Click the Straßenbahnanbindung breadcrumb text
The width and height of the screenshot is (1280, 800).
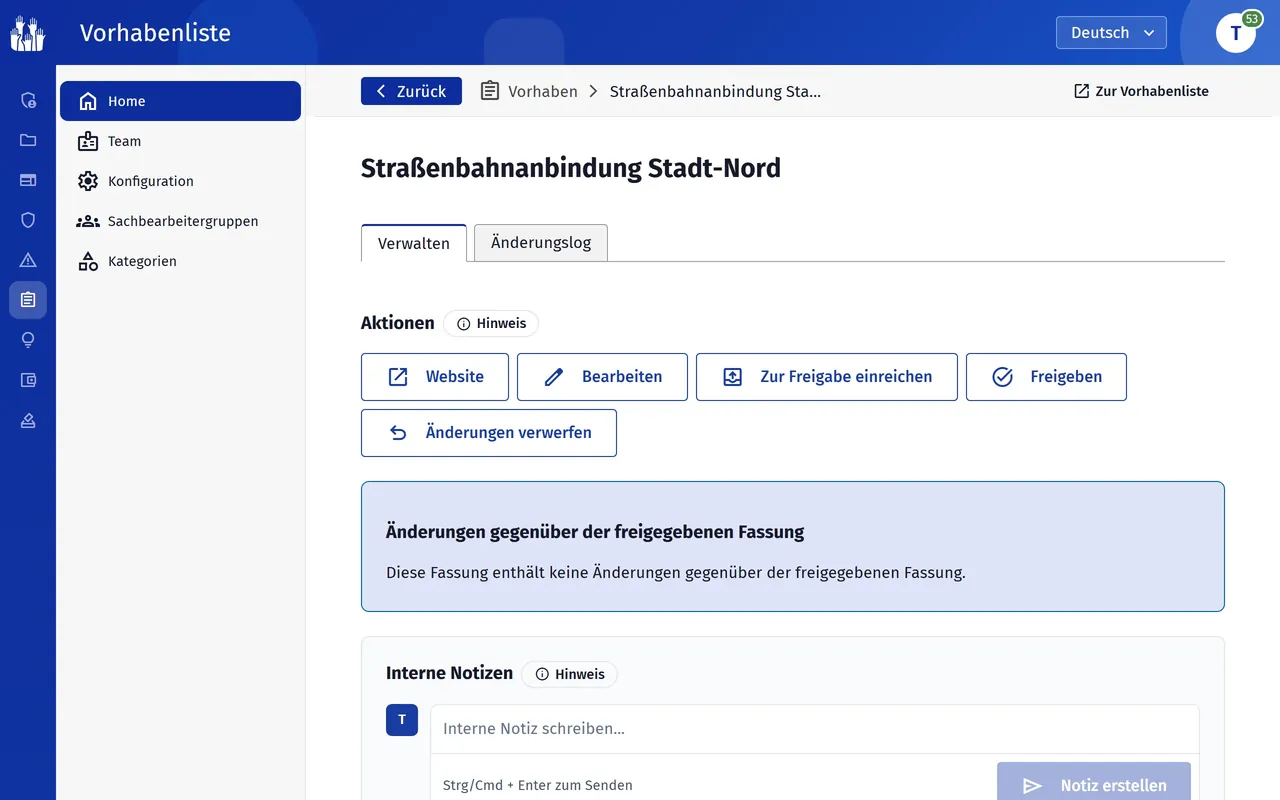click(x=715, y=91)
